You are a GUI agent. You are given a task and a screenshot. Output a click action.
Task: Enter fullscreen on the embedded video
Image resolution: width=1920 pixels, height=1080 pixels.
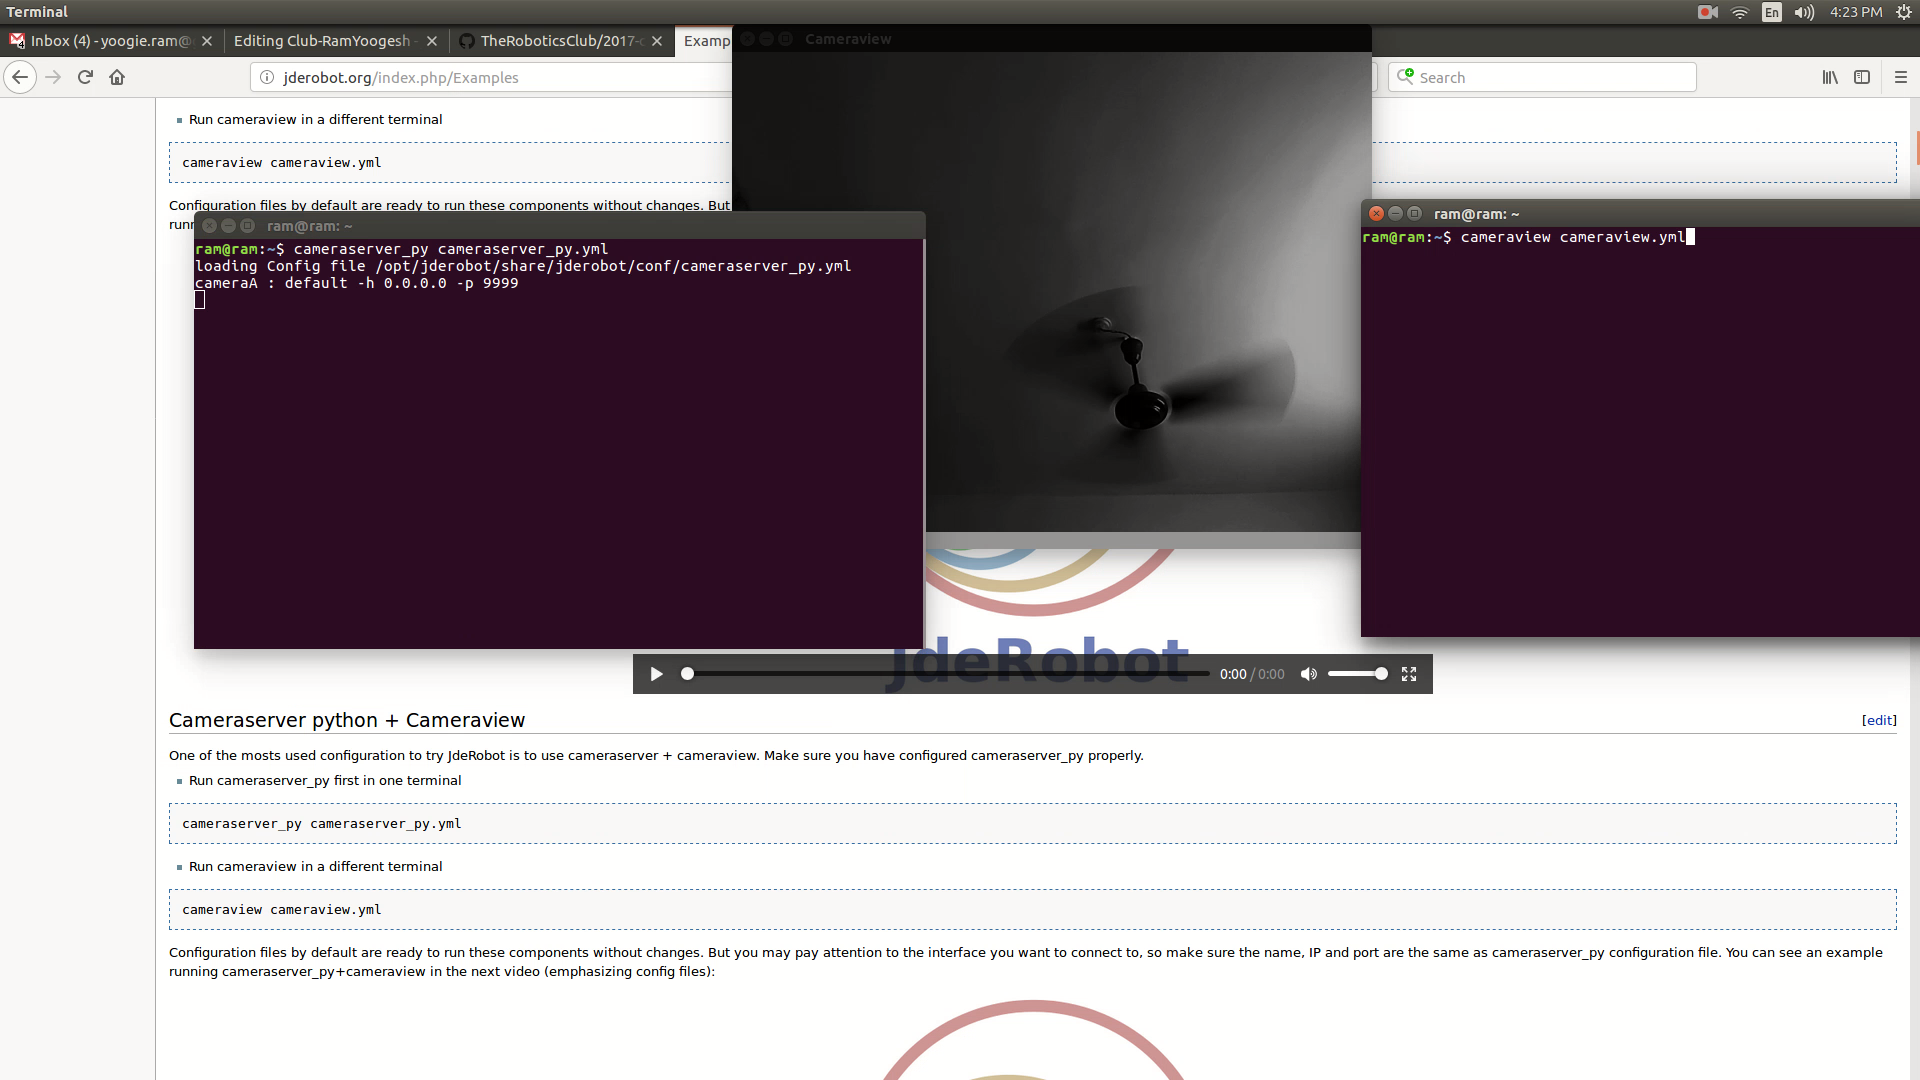(1409, 674)
